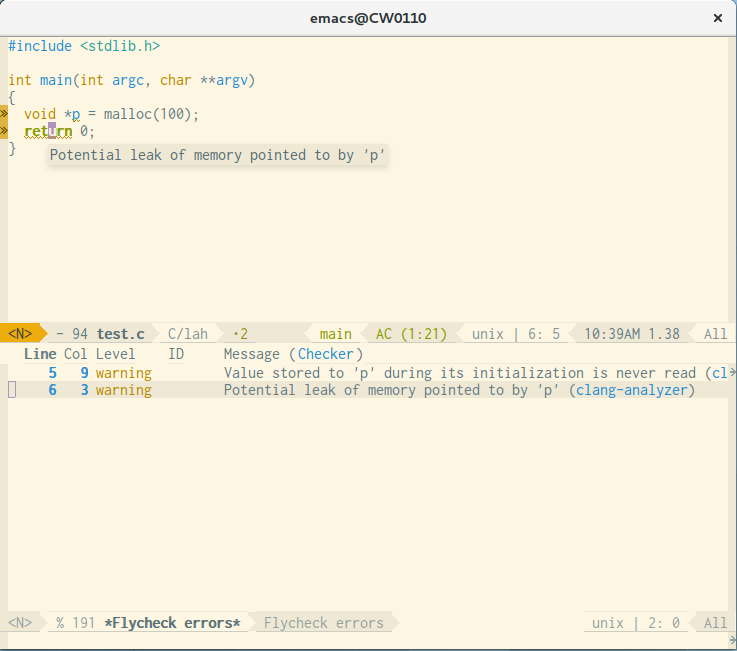
Task: Click the cursor marker on the line 6 error row
Action: pyautogui.click(x=12, y=390)
